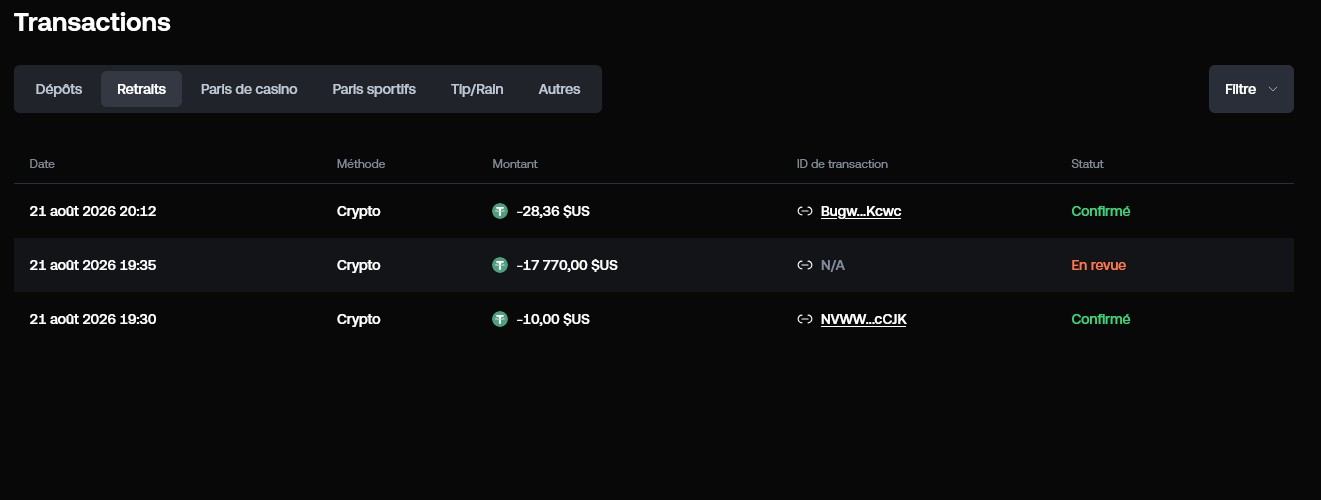1321x500 pixels.
Task: Select the Retraits tab
Action: (x=141, y=89)
